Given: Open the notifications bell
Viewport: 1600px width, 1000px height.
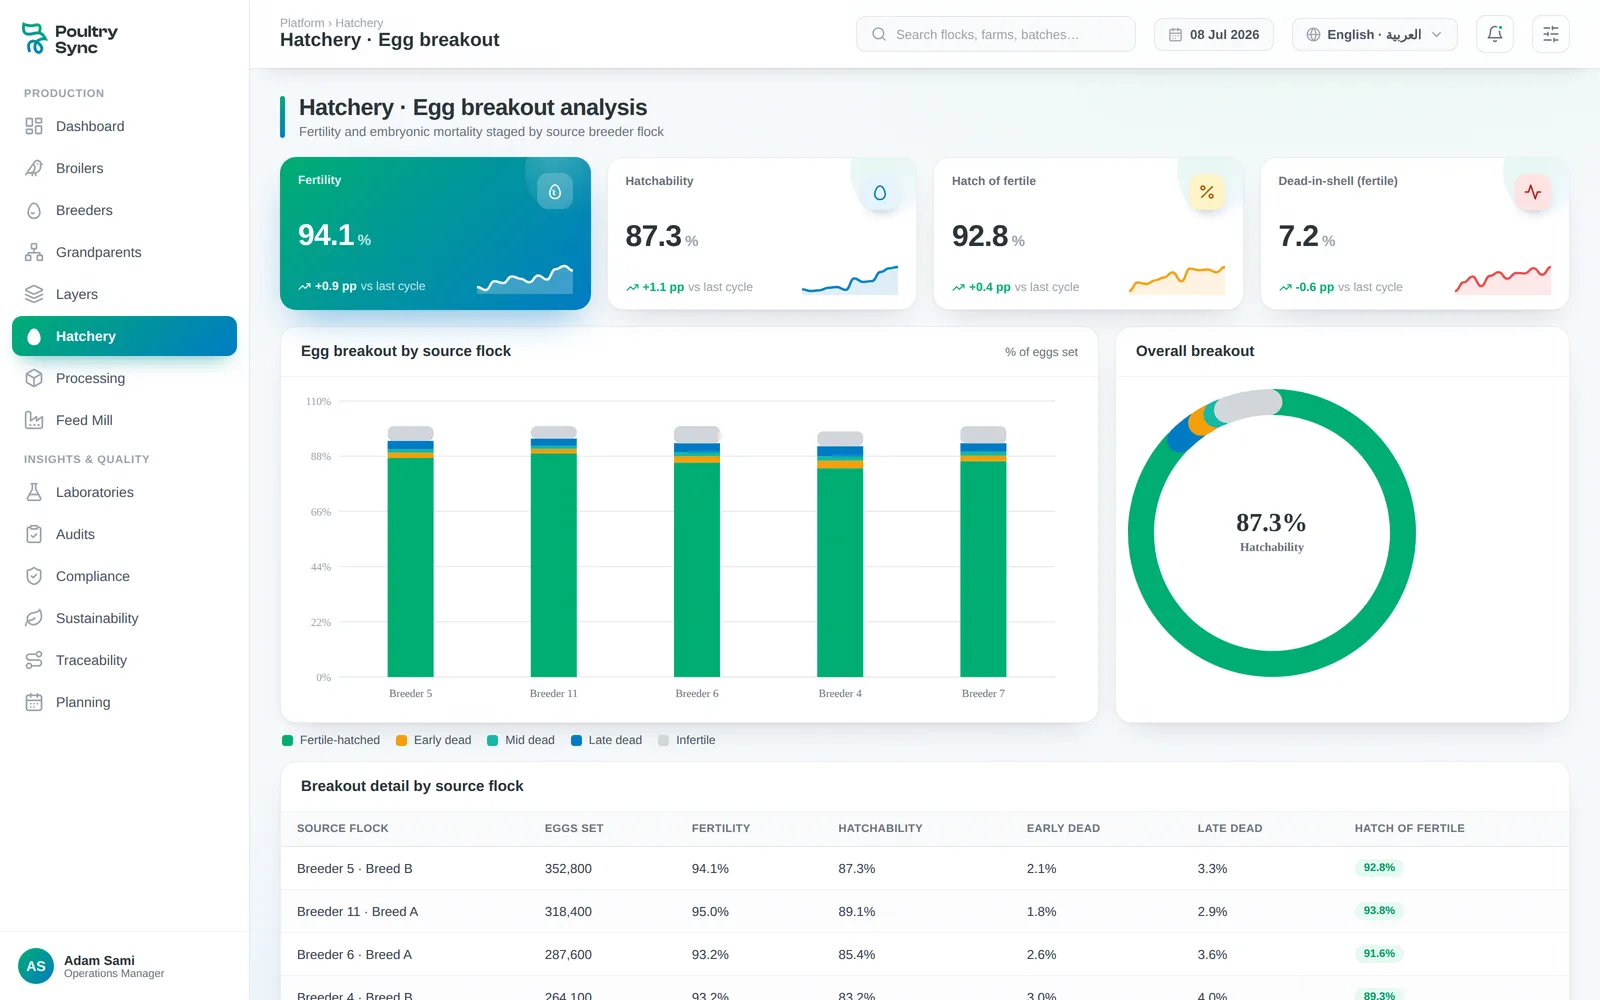Looking at the screenshot, I should coord(1495,34).
